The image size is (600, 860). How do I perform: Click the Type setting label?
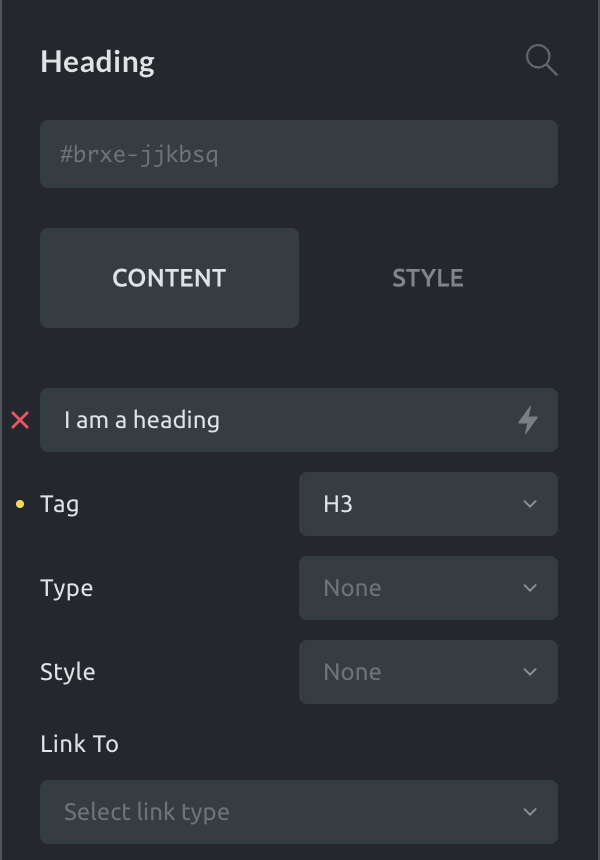66,589
